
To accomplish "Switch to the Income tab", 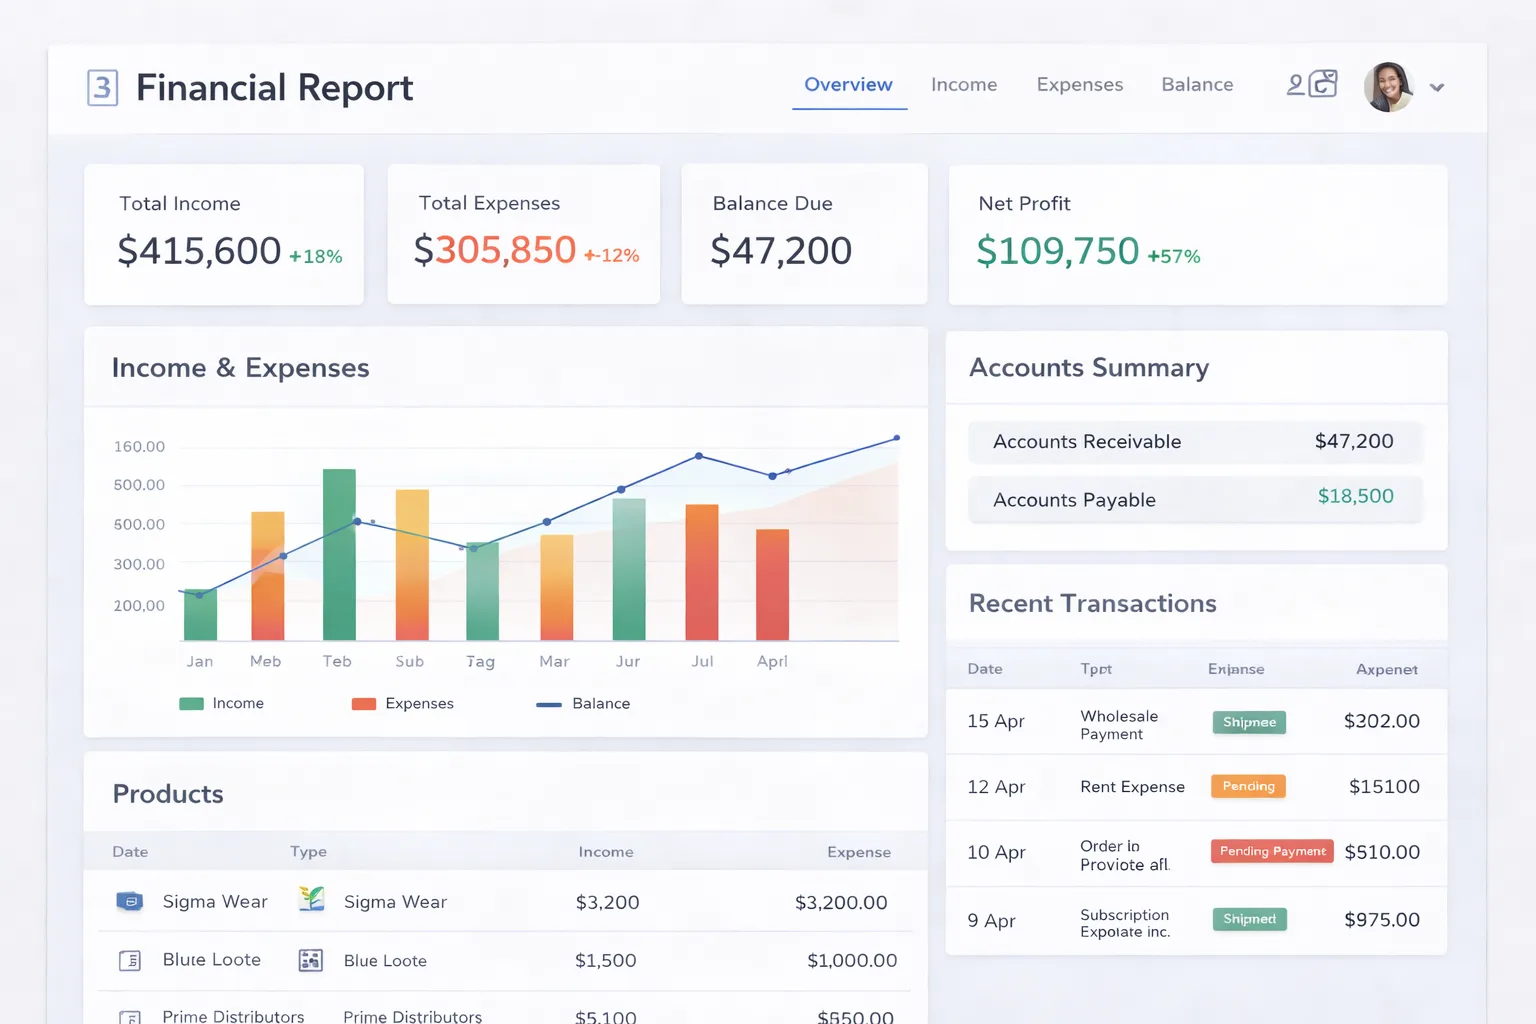I will pyautogui.click(x=964, y=85).
